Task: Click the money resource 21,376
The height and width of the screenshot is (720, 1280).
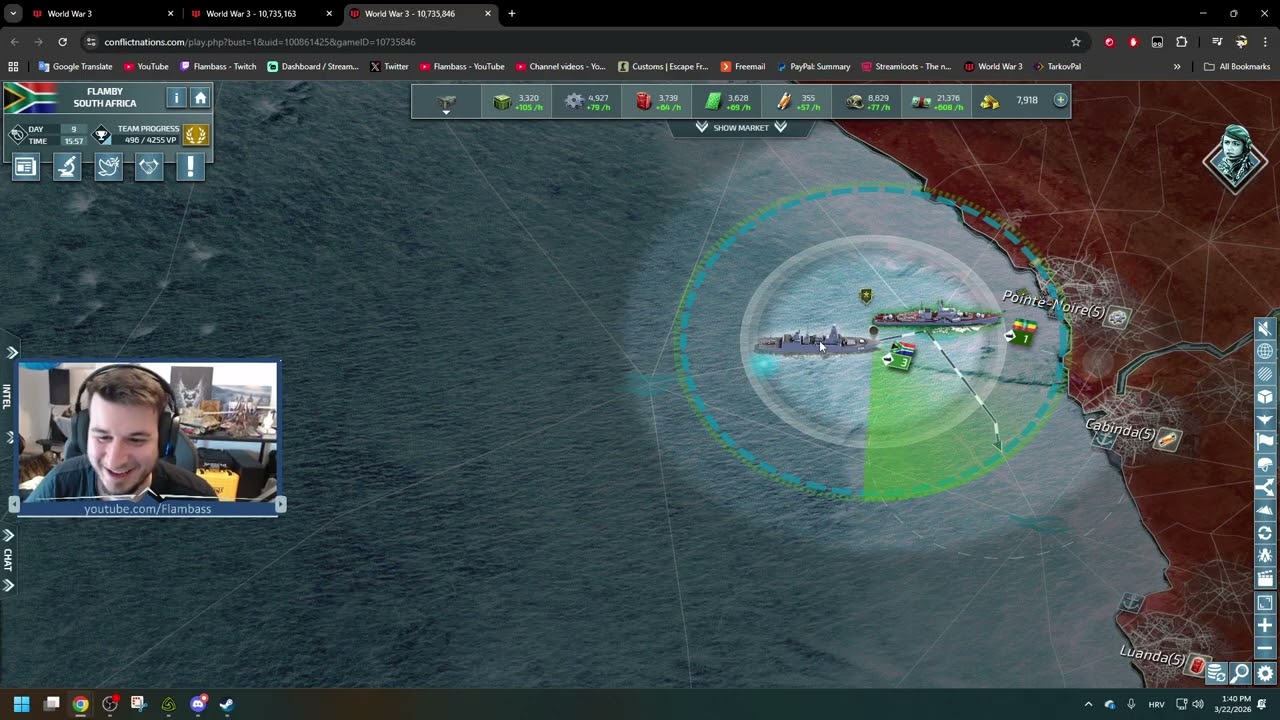Action: 937,102
